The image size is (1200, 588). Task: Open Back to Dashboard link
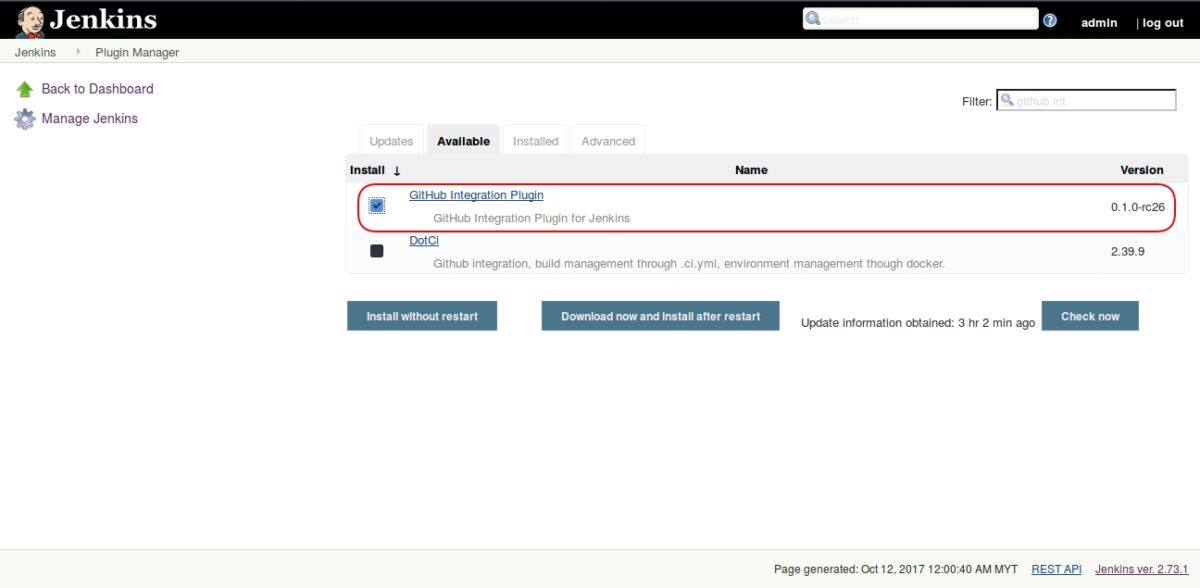[97, 89]
